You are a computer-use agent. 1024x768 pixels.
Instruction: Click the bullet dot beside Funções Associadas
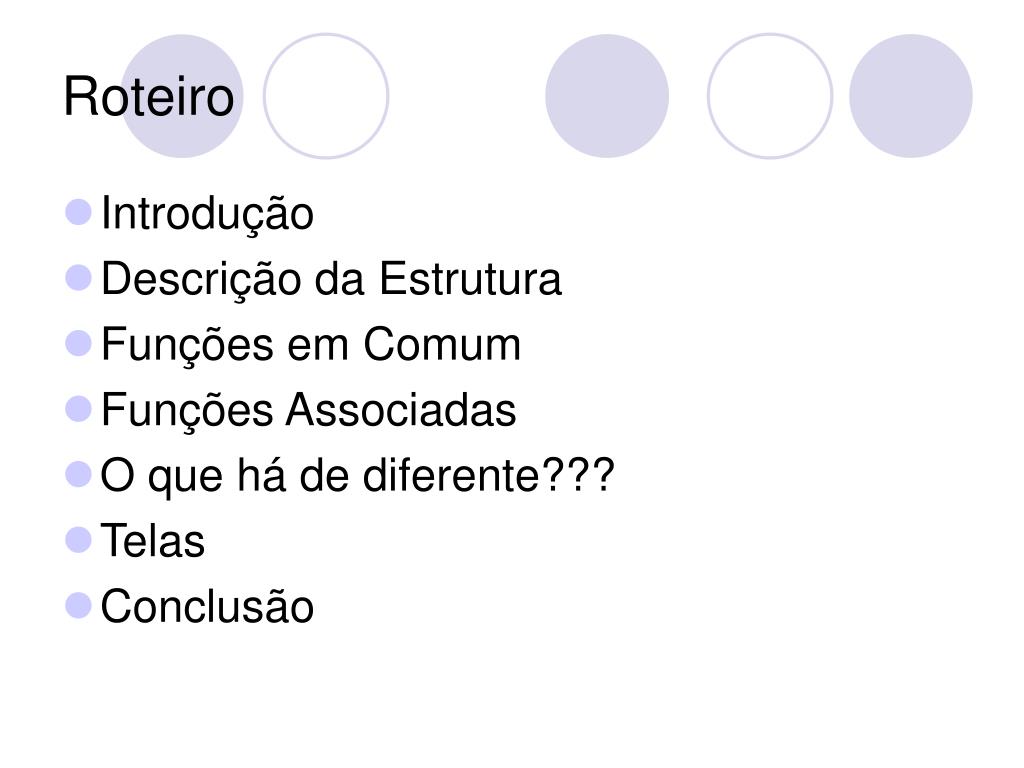(78, 409)
